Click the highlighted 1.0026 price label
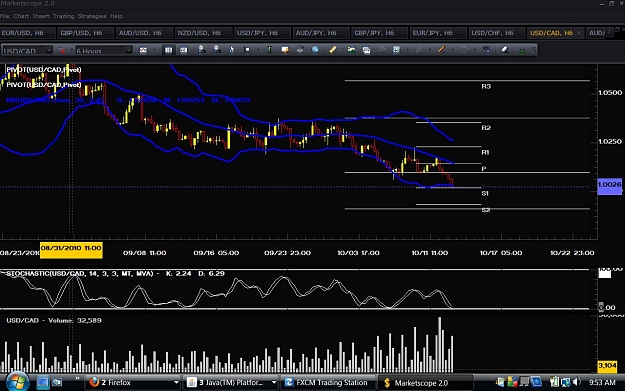 click(609, 186)
